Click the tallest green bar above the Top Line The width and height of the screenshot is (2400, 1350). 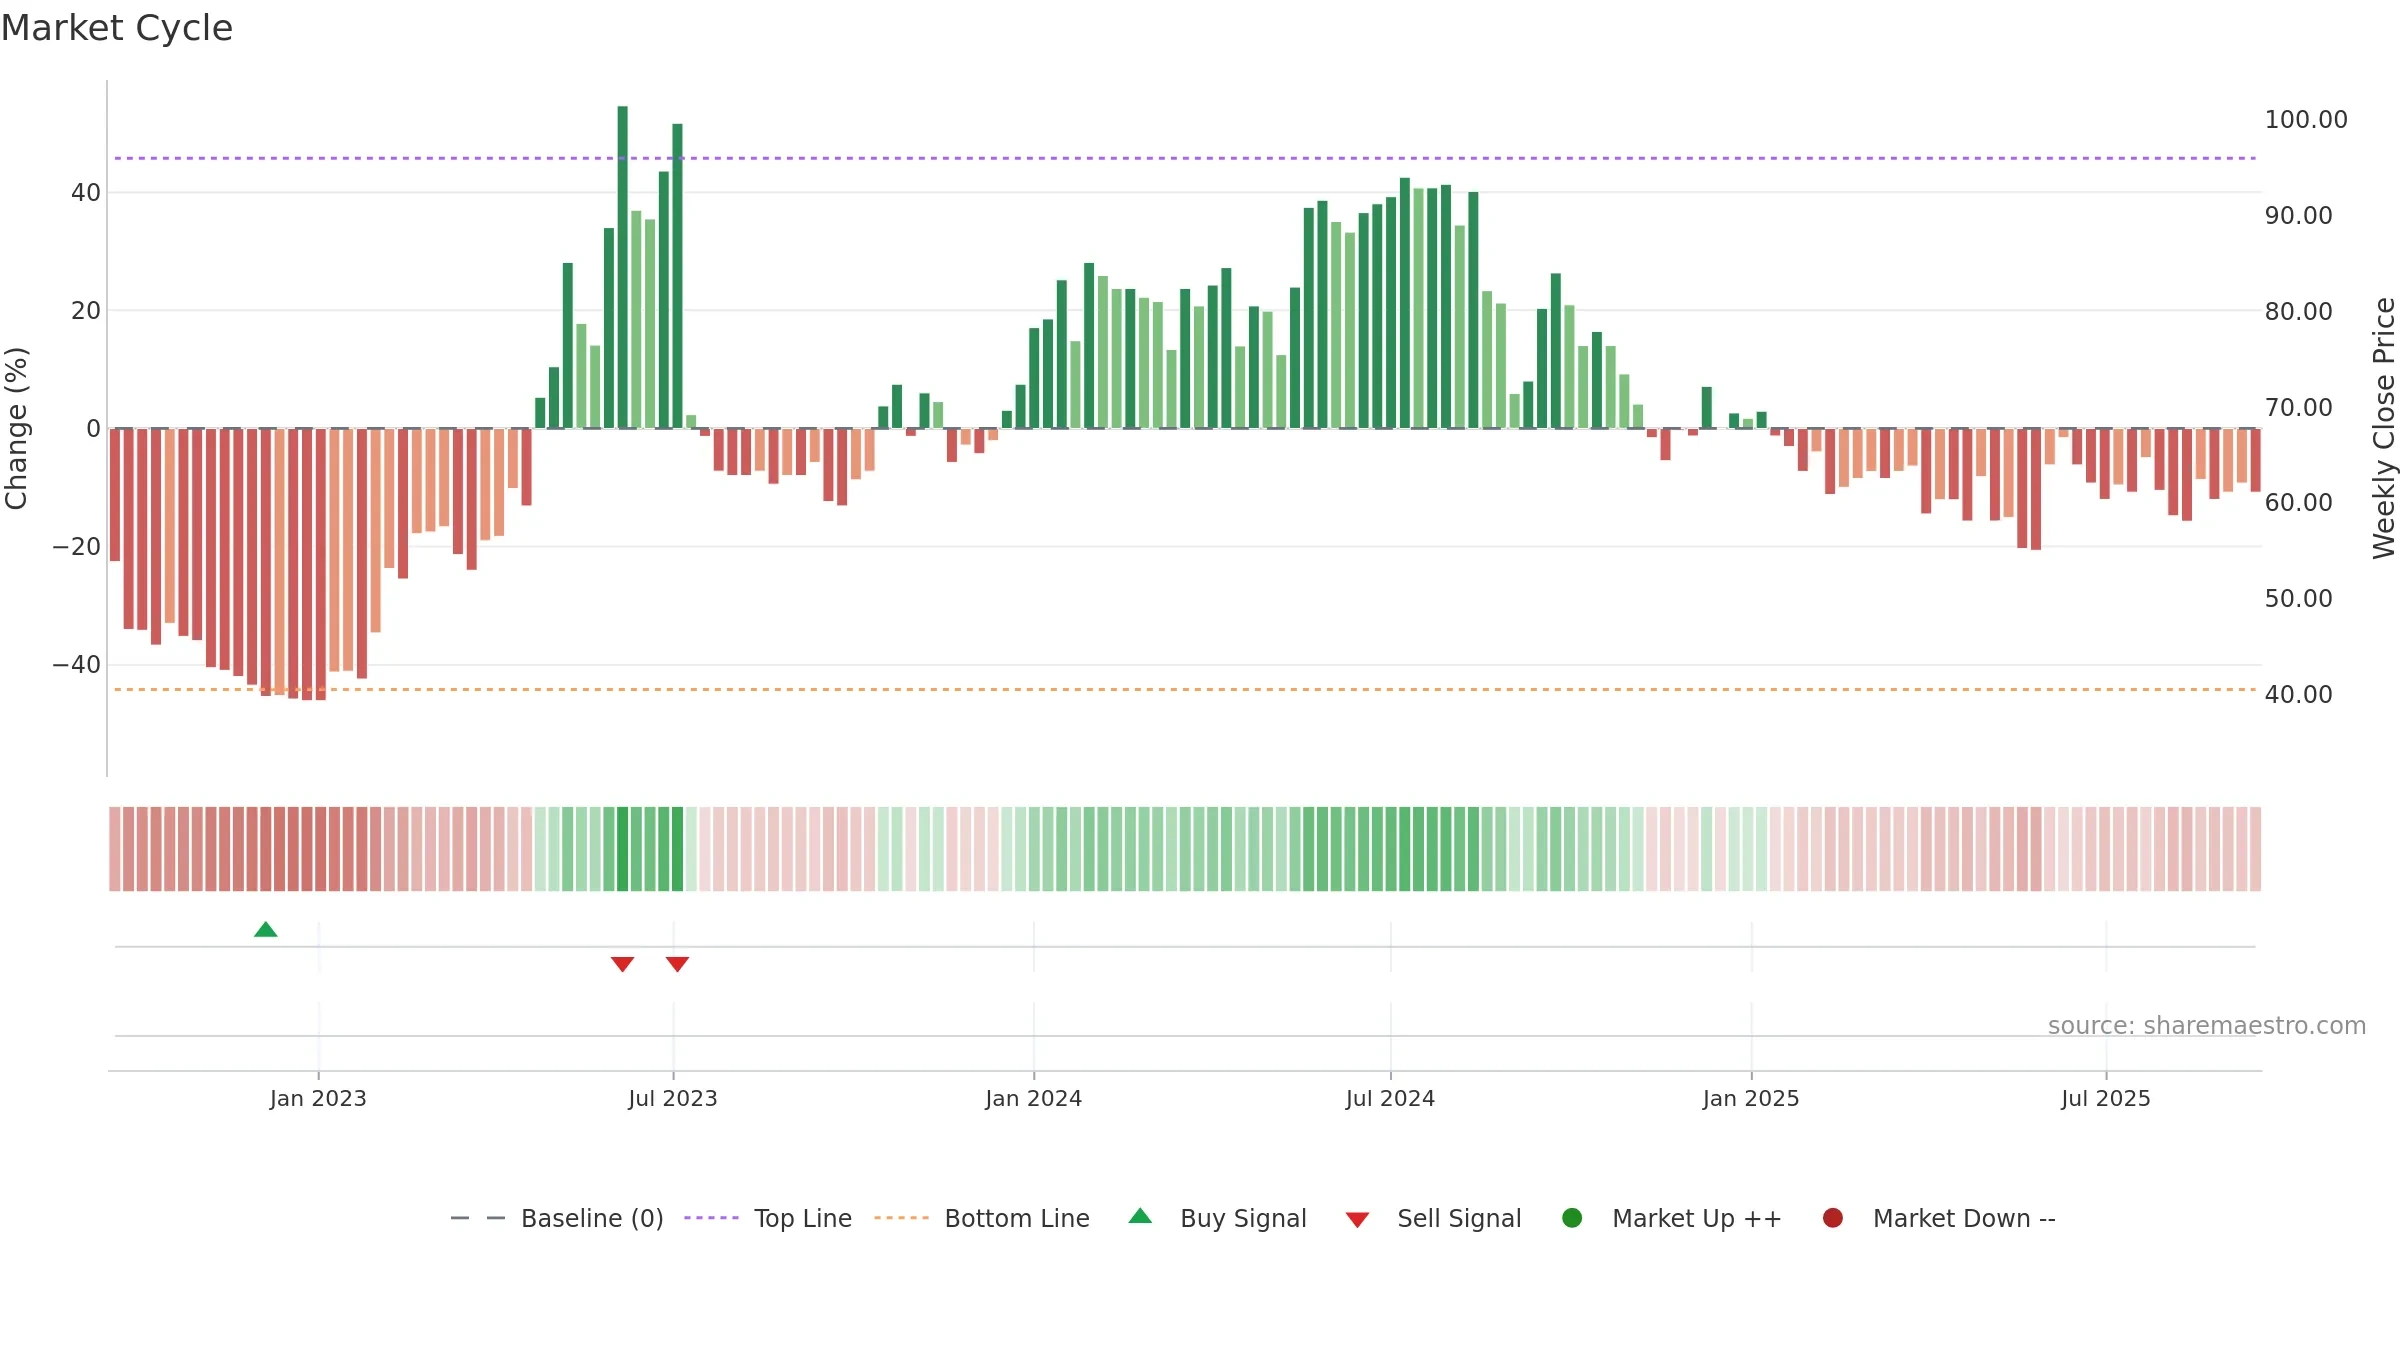(x=622, y=267)
